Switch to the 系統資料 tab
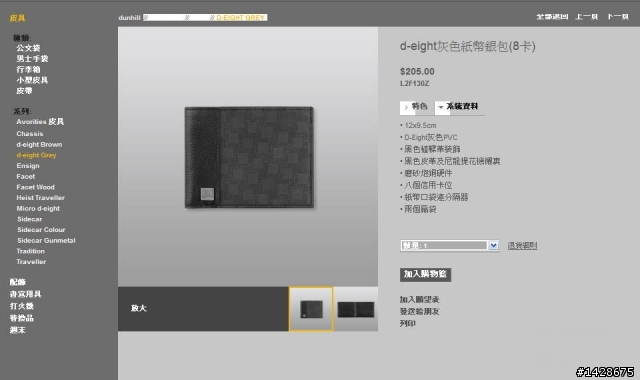Viewport: 640px width, 380px height. [x=462, y=107]
